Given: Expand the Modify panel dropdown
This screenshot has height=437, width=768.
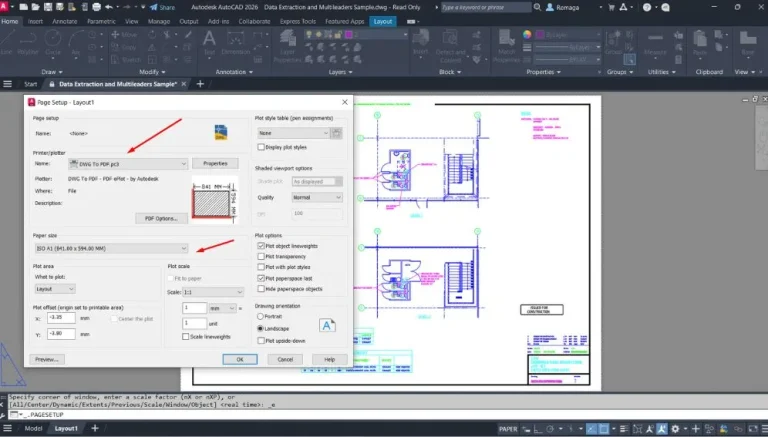Looking at the screenshot, I should click(152, 72).
